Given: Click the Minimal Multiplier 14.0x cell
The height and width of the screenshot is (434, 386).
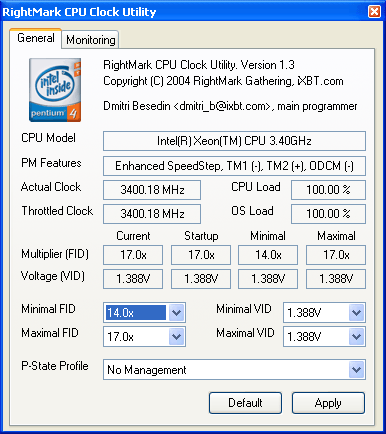Looking at the screenshot, I should pyautogui.click(x=268, y=255).
